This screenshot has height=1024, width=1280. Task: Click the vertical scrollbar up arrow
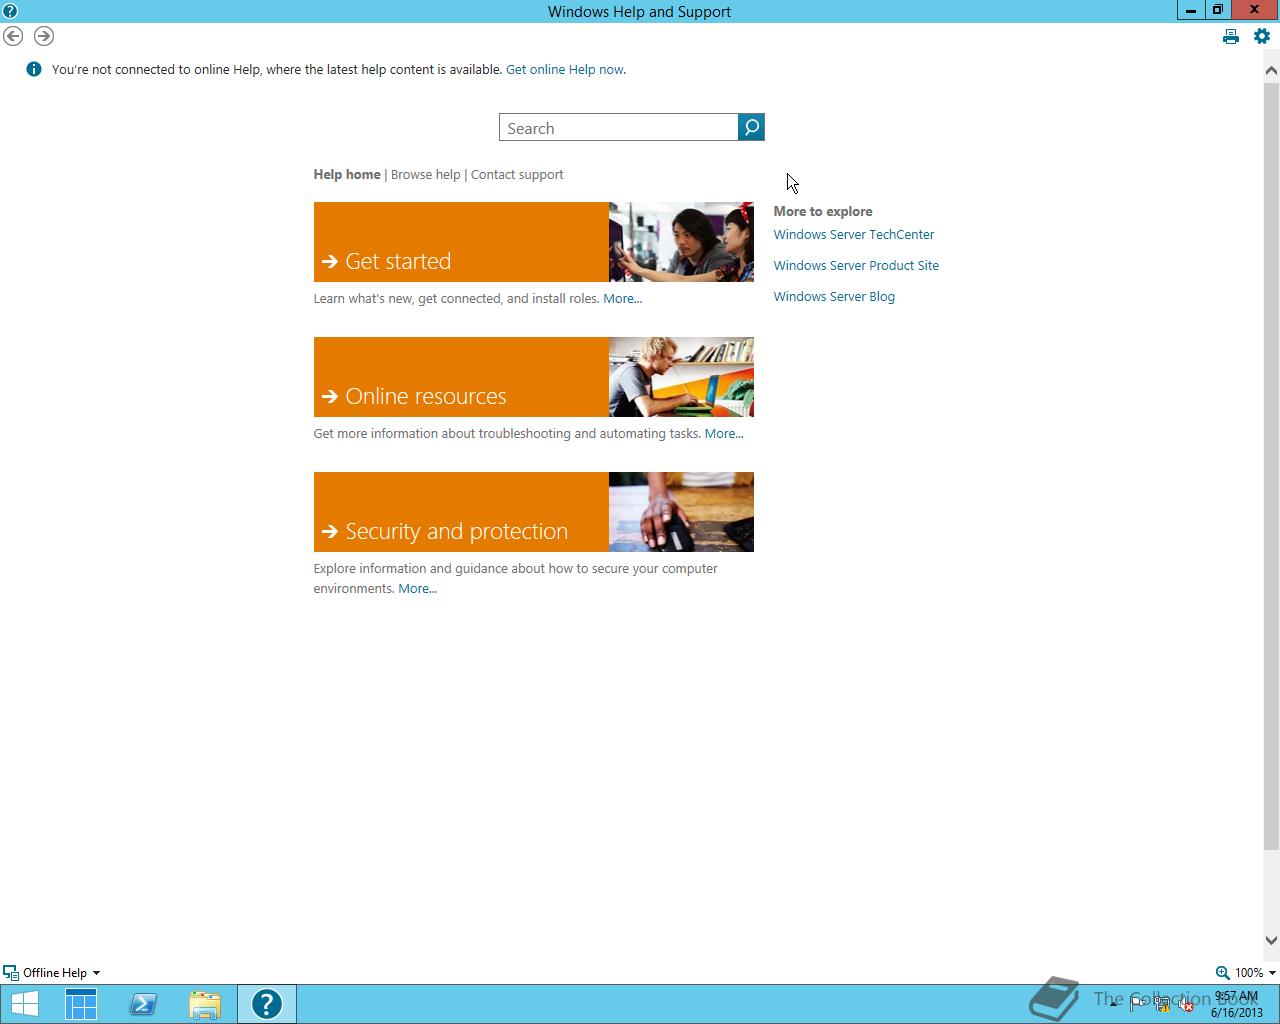click(x=1271, y=70)
